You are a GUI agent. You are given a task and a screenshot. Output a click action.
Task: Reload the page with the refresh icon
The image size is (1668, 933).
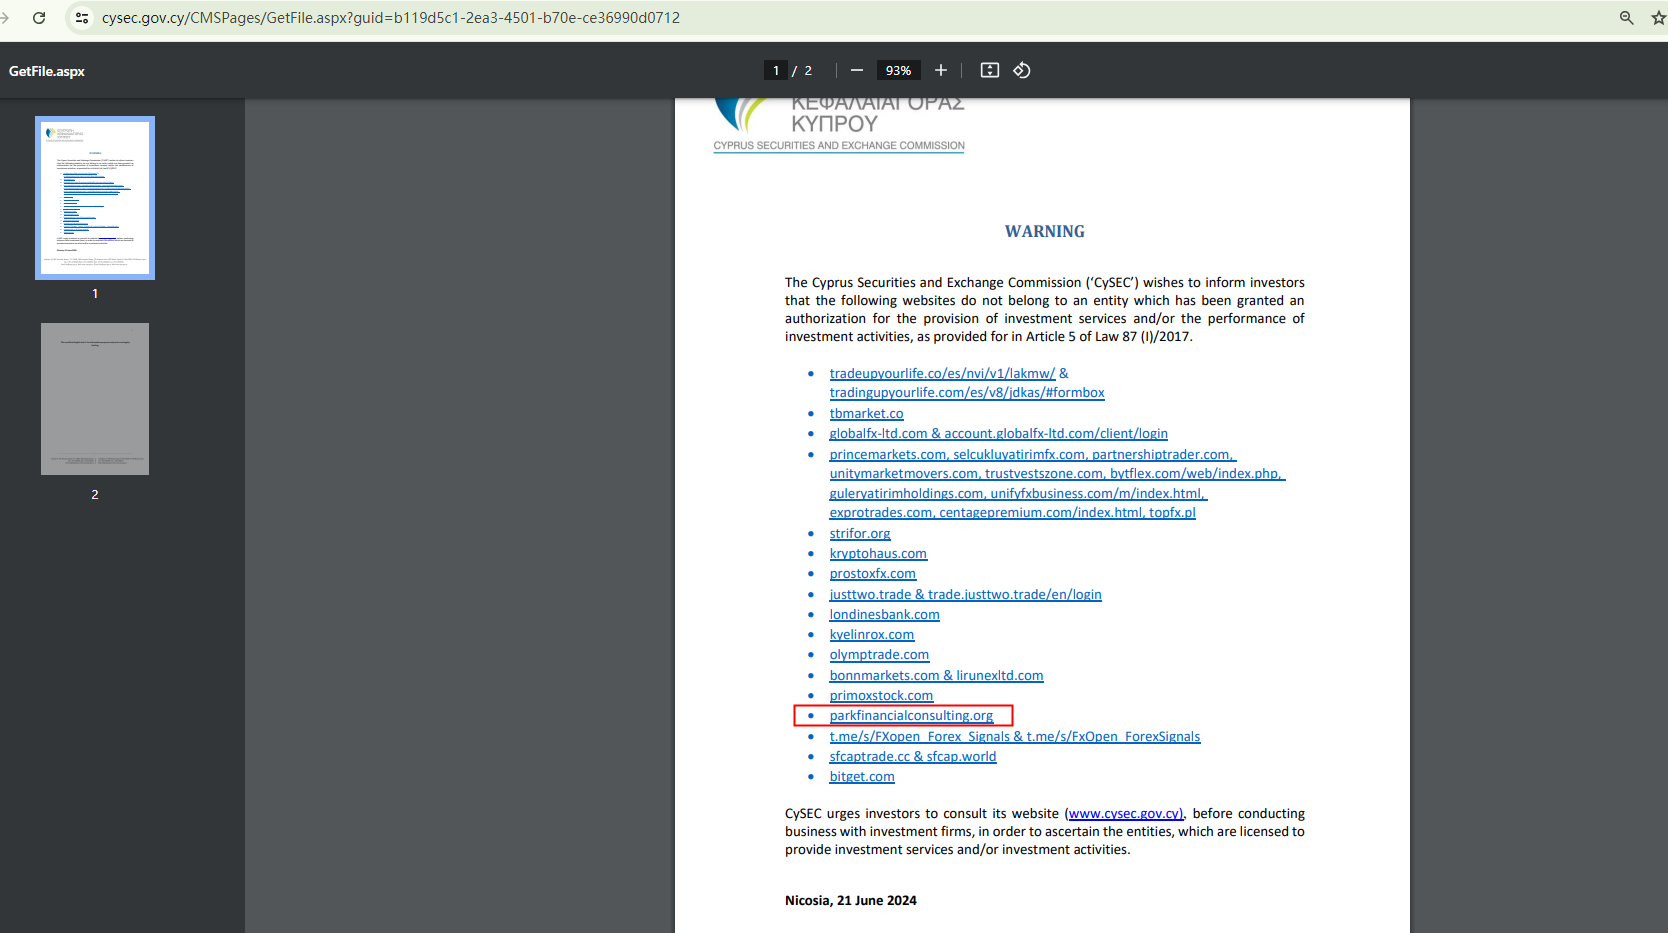pos(39,18)
